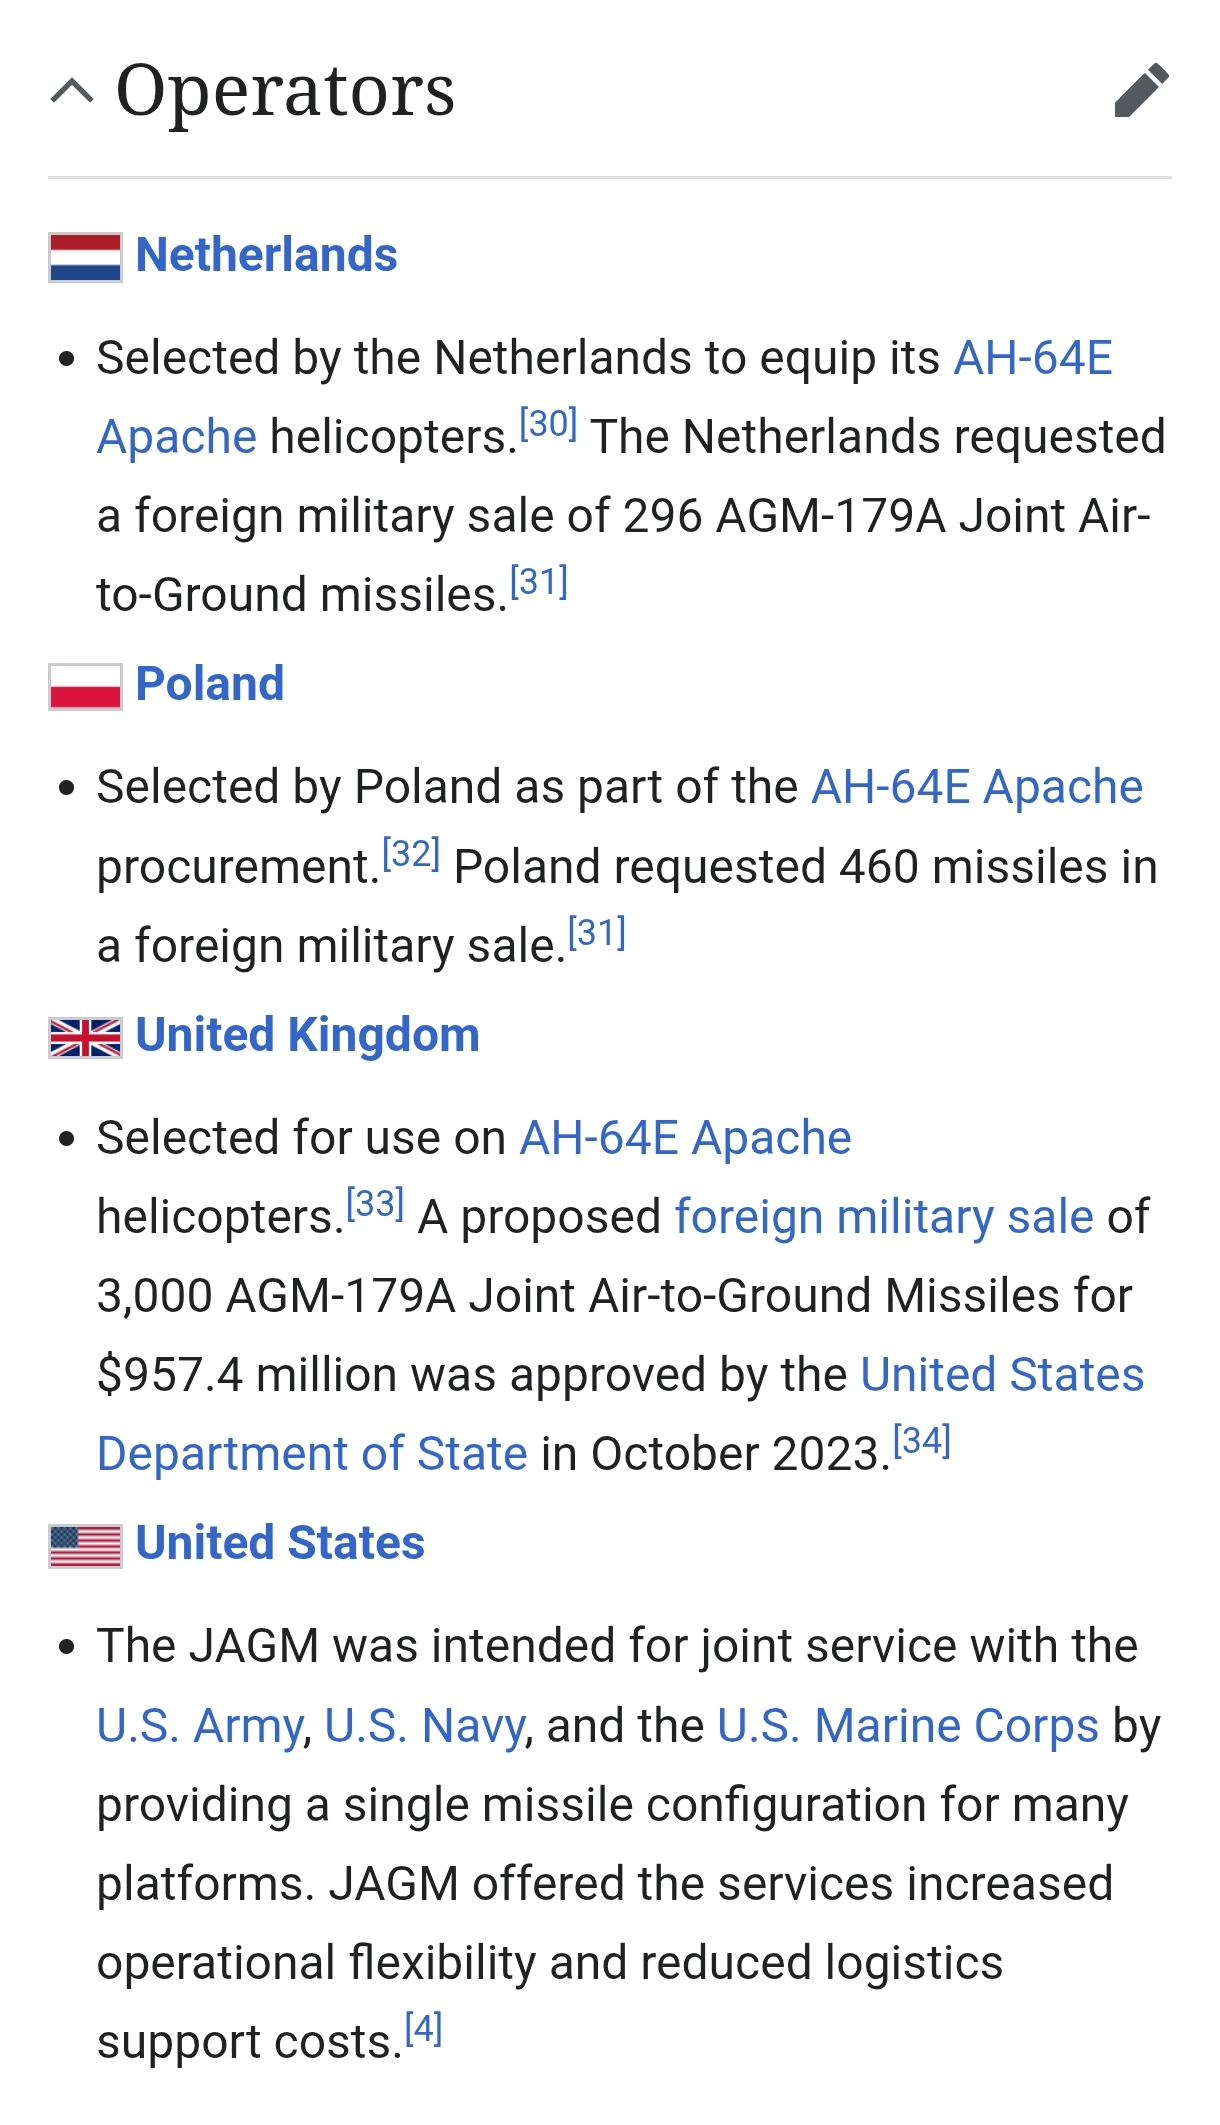Click the Netherlands flag icon
Screen dimensions: 1220x2125
pyautogui.click(x=85, y=257)
